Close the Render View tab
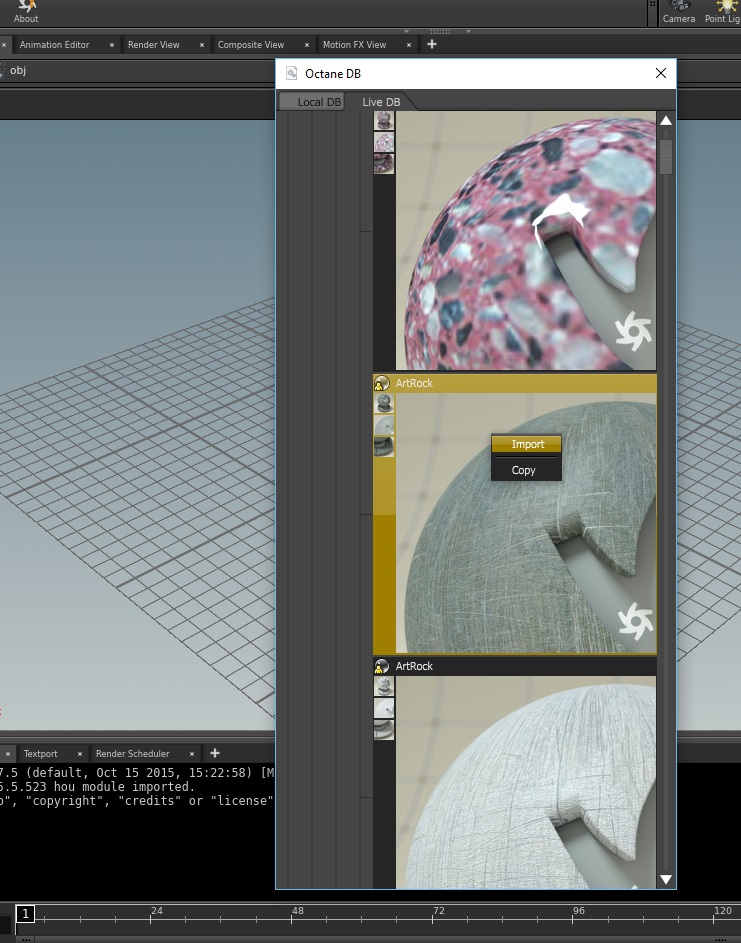 pyautogui.click(x=201, y=45)
